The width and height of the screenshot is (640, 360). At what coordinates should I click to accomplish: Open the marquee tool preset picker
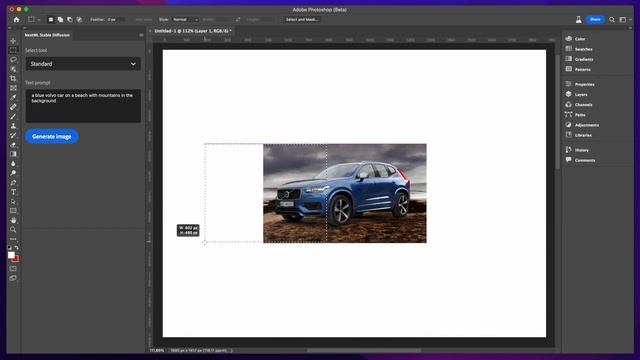33,19
